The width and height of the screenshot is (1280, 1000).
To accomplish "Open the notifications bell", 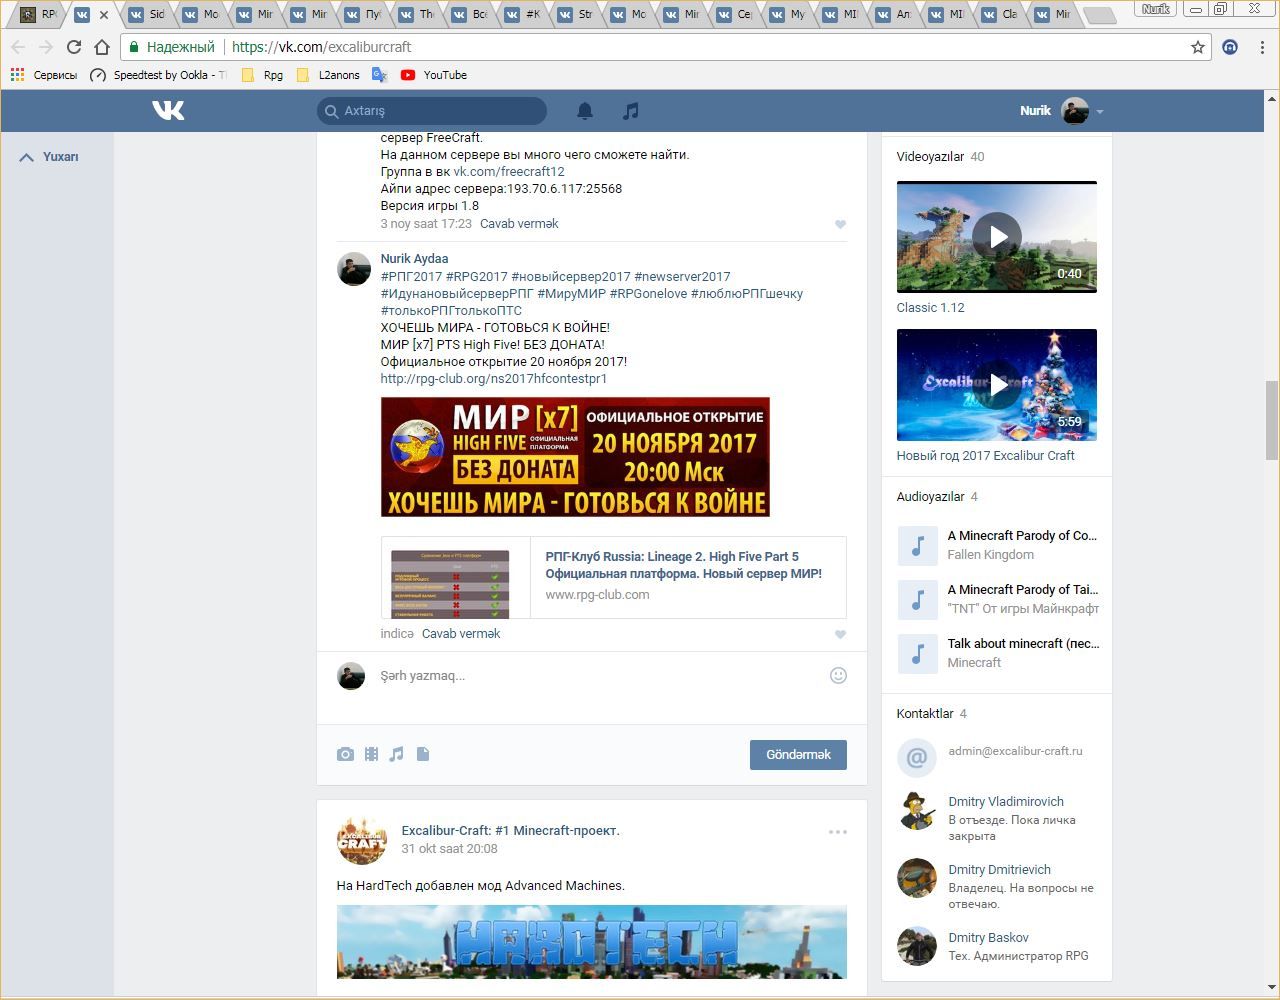I will (x=585, y=111).
